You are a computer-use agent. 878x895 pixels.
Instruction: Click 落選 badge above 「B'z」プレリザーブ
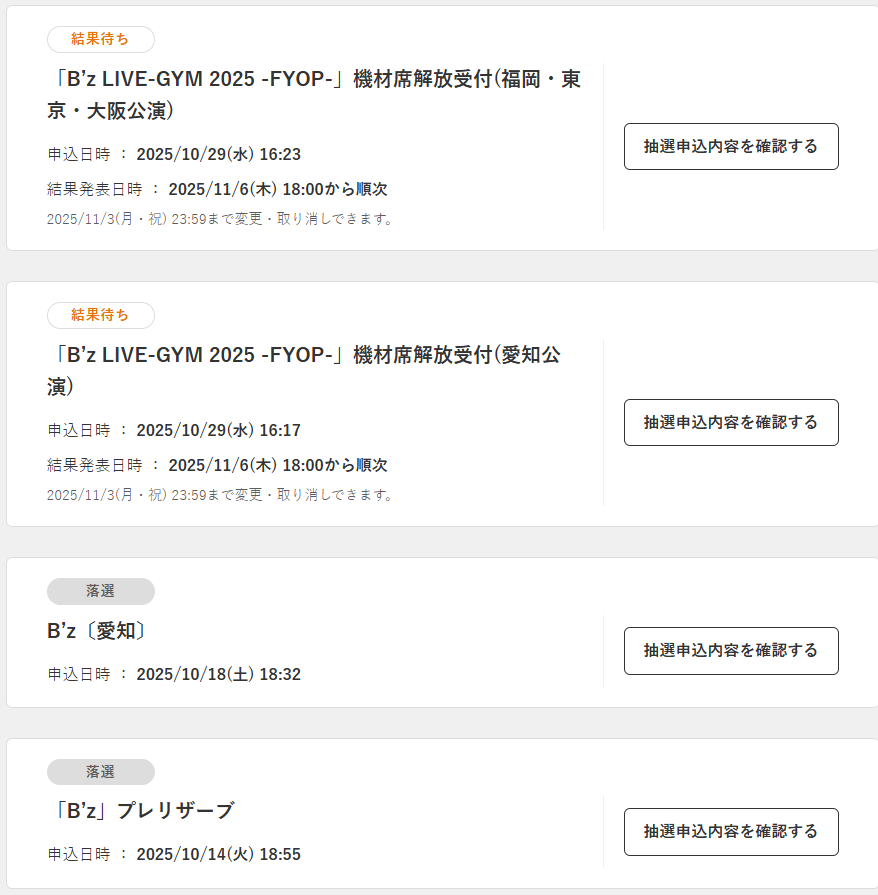[101, 772]
